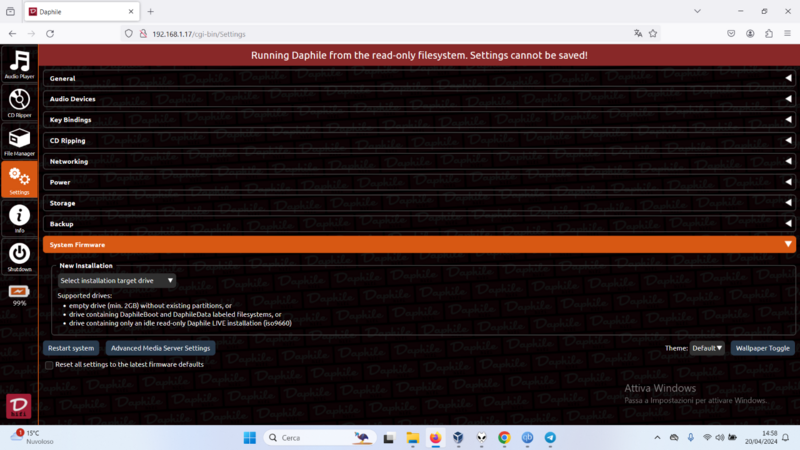Screen dimensions: 800x450
Task: Open Firefox extensions menu
Action: tap(769, 34)
